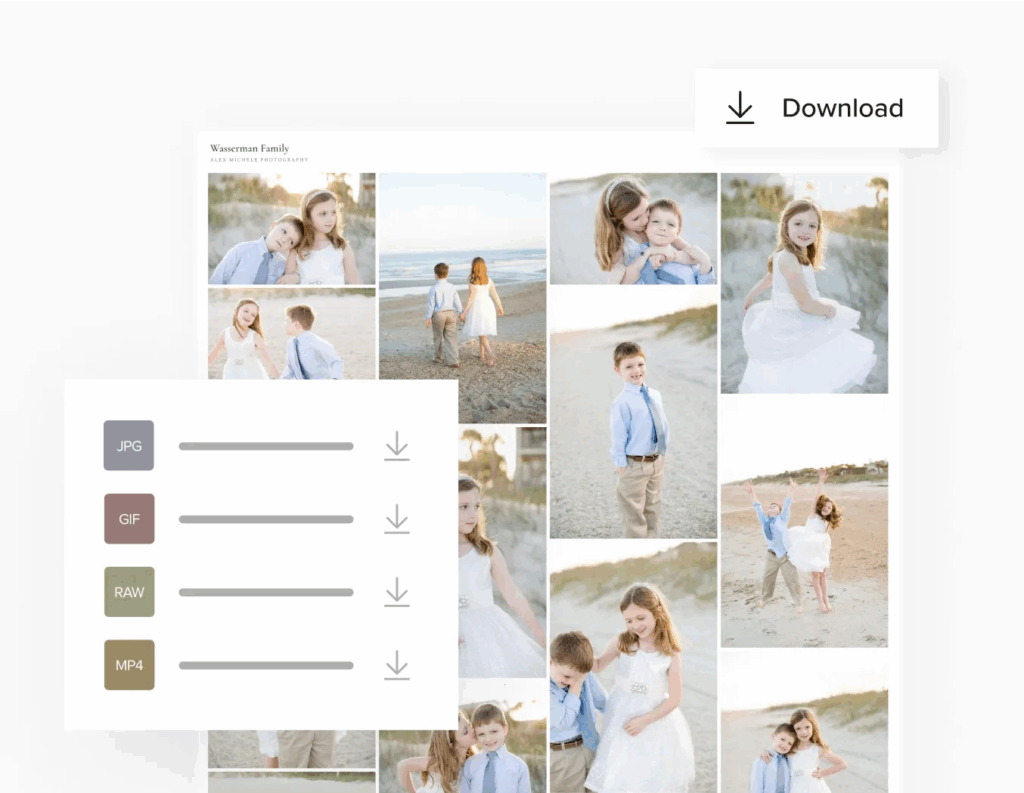Select the MP4 format badge

pos(129,665)
